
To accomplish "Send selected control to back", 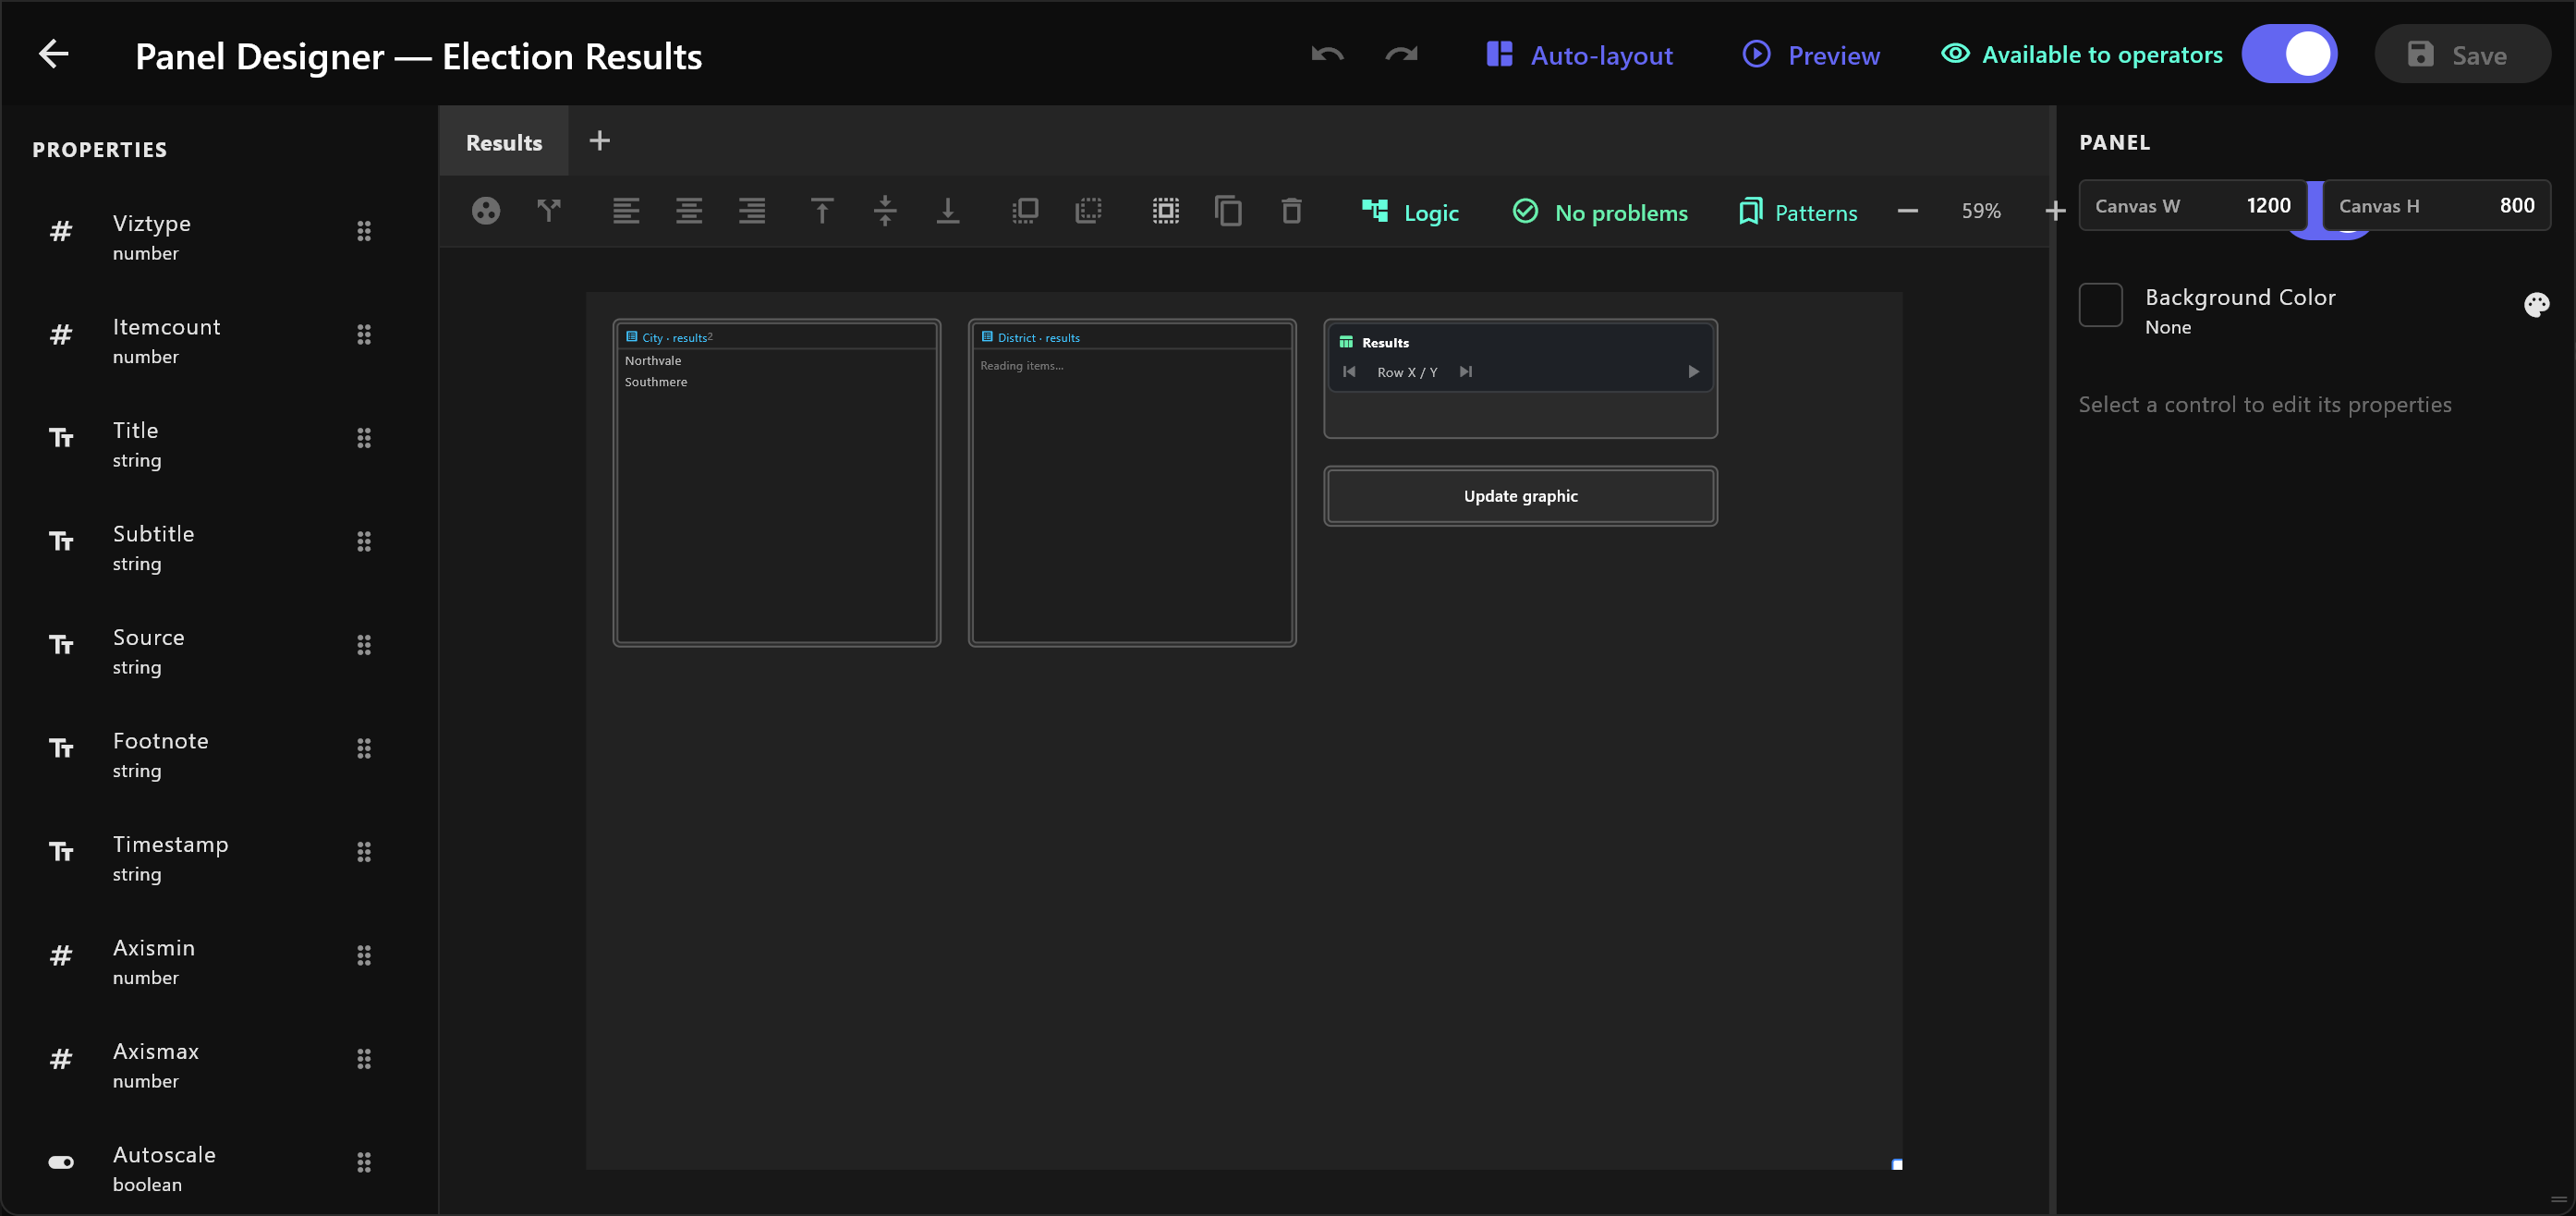I will click(x=1088, y=211).
